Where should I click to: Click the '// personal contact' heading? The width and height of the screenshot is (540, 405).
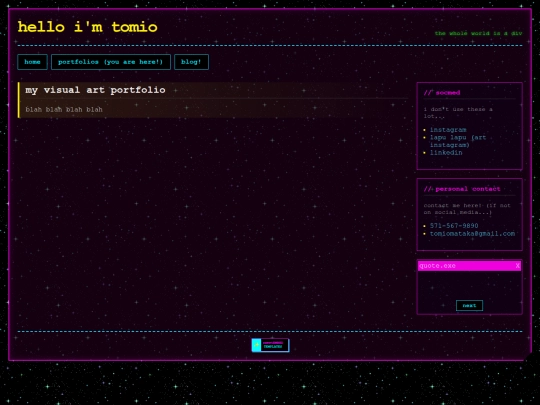point(462,189)
